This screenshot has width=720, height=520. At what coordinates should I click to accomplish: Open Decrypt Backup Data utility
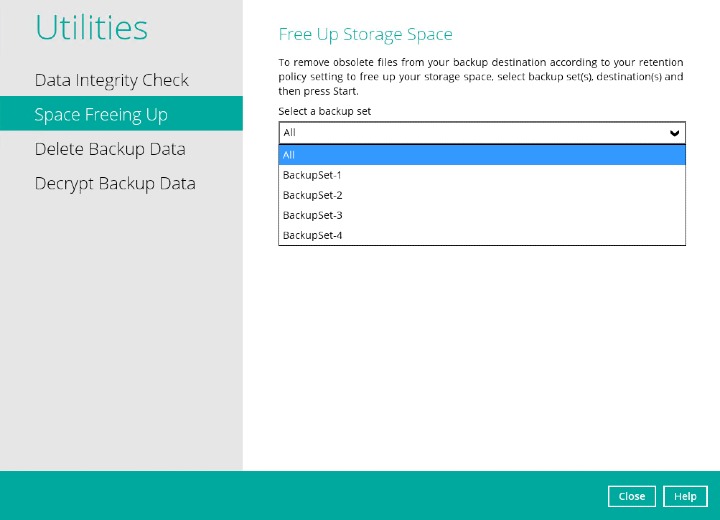115,184
